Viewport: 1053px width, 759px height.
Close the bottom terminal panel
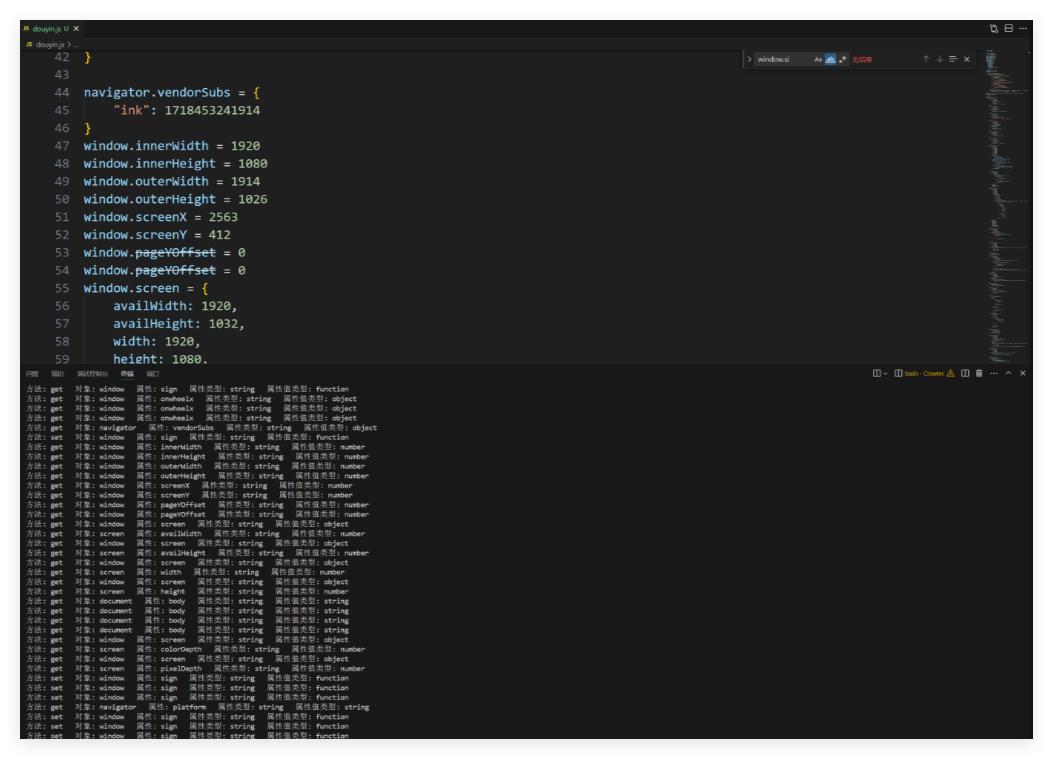1023,373
